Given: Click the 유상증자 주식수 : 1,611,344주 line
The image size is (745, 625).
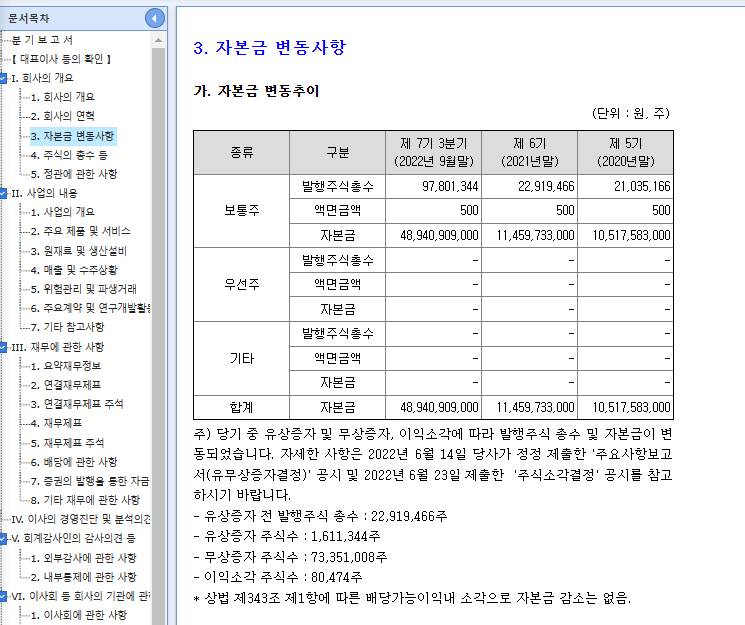Looking at the screenshot, I should pos(287,536).
